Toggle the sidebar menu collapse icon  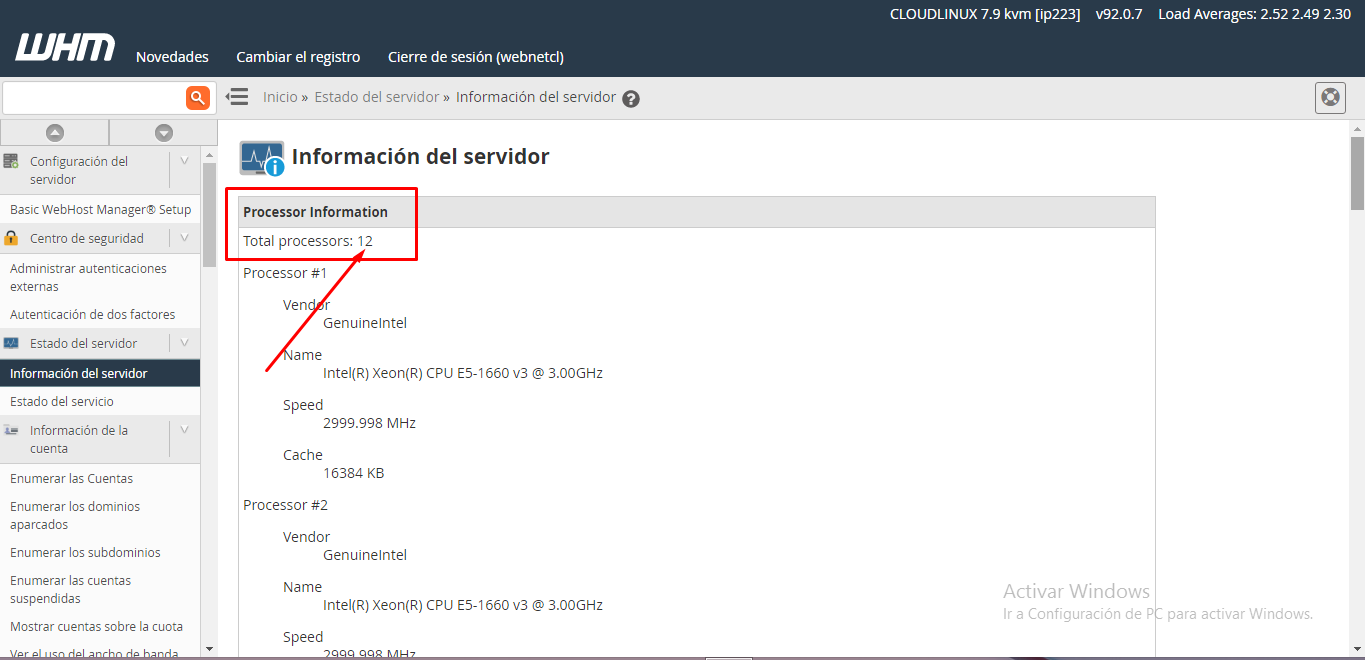coord(237,97)
